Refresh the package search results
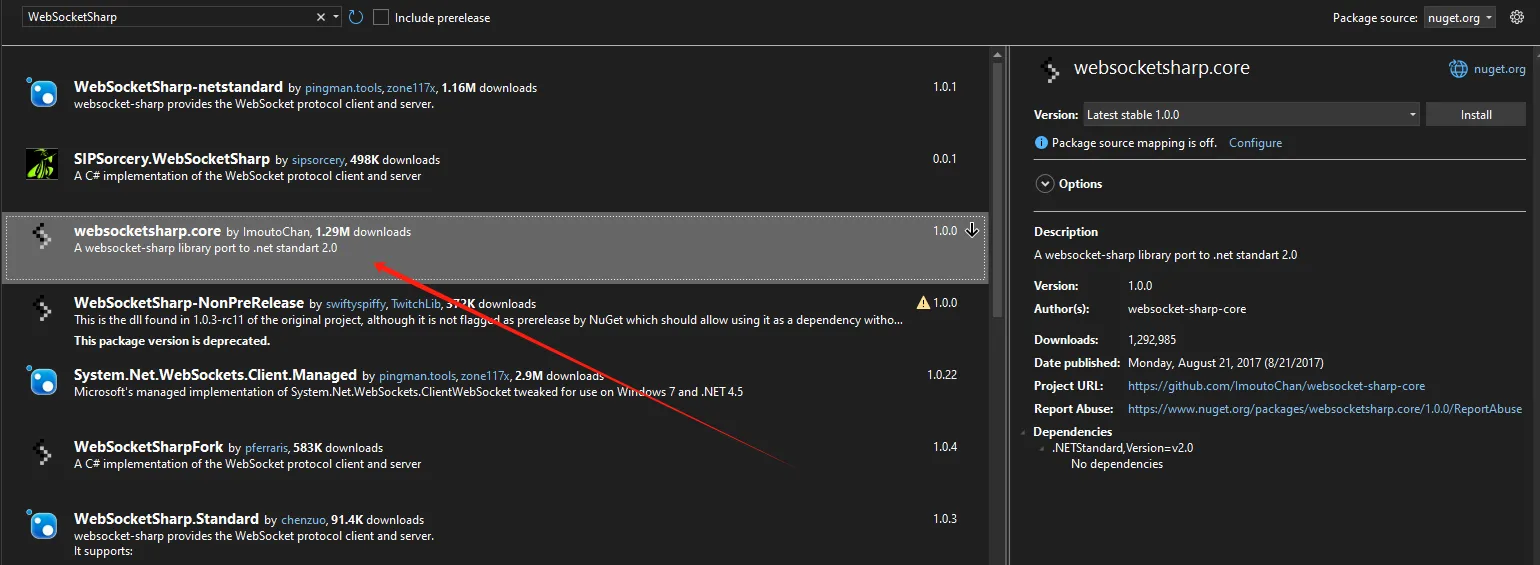The image size is (1540, 565). (x=356, y=17)
